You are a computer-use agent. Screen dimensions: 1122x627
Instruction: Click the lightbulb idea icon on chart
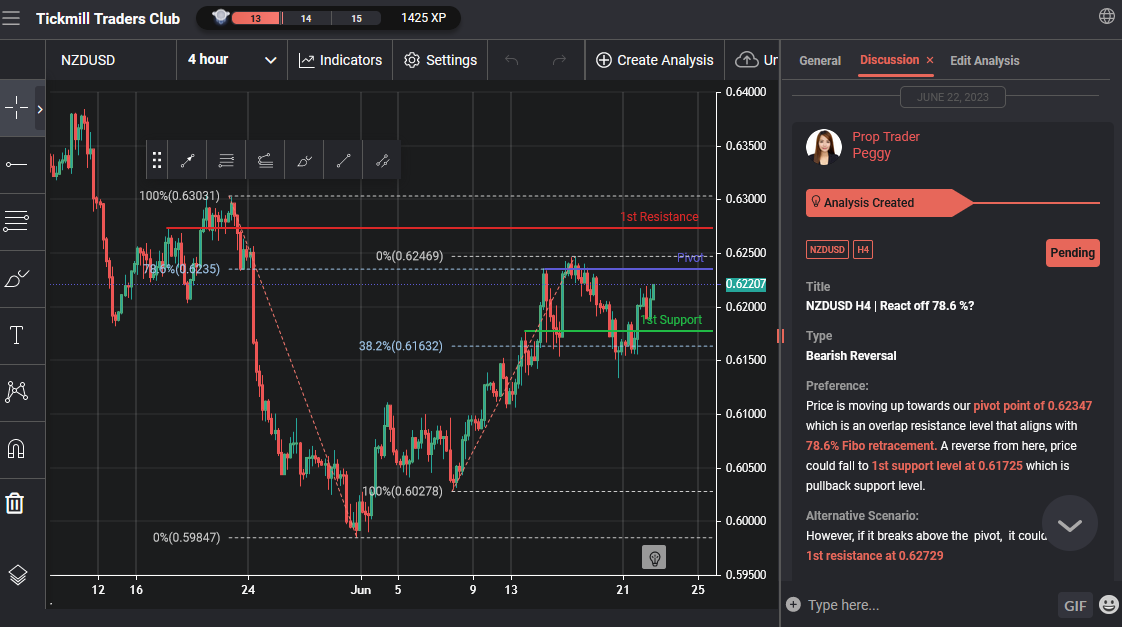[x=654, y=558]
